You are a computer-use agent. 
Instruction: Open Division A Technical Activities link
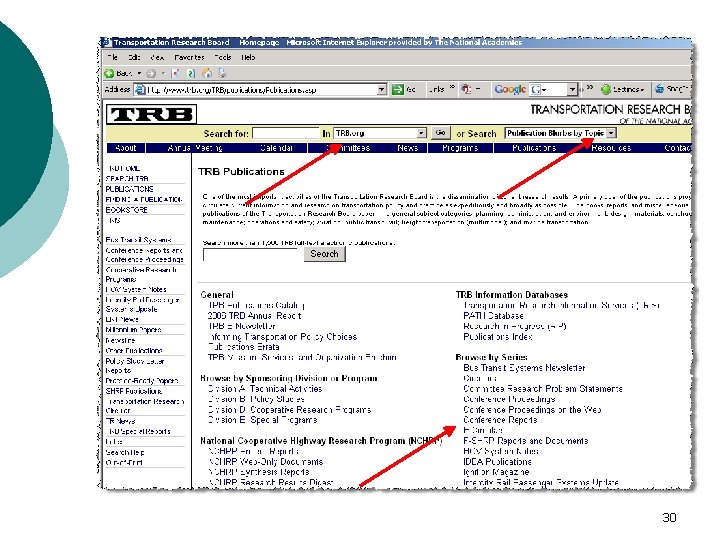pyautogui.click(x=264, y=388)
